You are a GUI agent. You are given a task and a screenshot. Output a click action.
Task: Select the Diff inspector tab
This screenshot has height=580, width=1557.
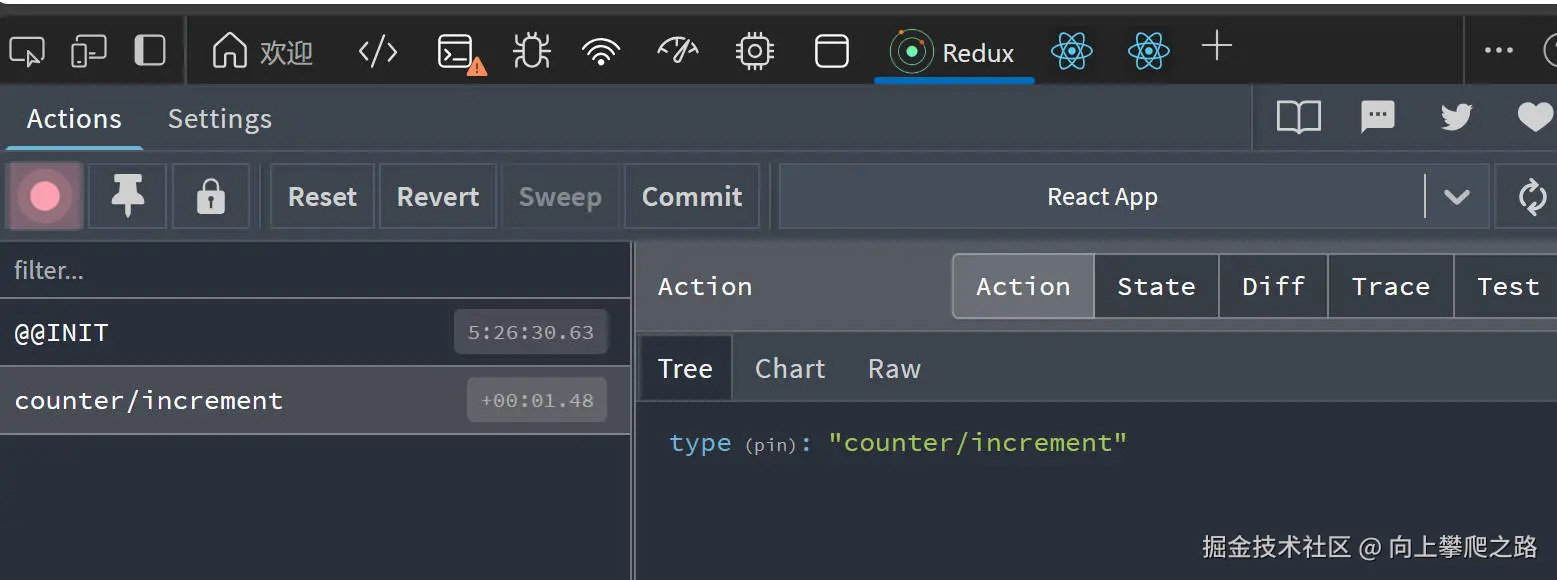(x=1273, y=287)
